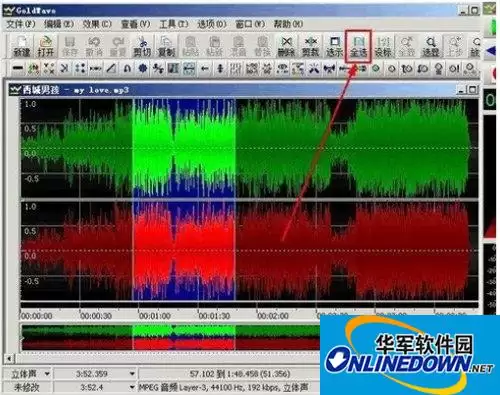Image resolution: width=500 pixels, height=395 pixels.
Task: Click the 新建 (New) toolbar button
Action: pyautogui.click(x=21, y=46)
